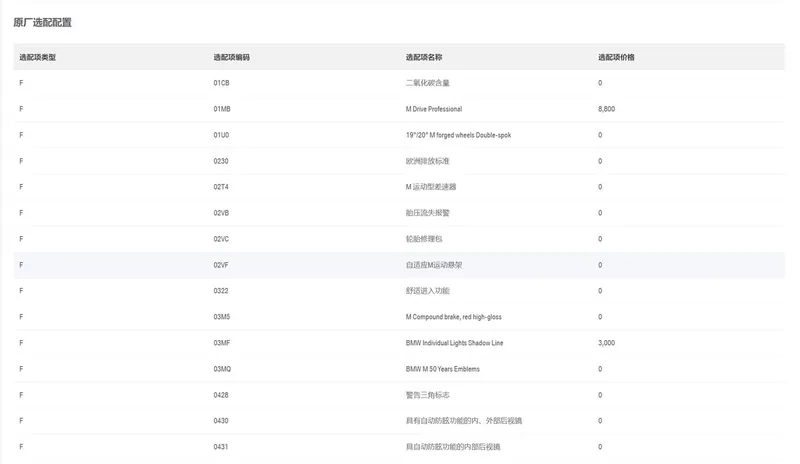This screenshot has height=464, width=800.
Task: Select the 二氧化碳含量 option name
Action: point(428,83)
